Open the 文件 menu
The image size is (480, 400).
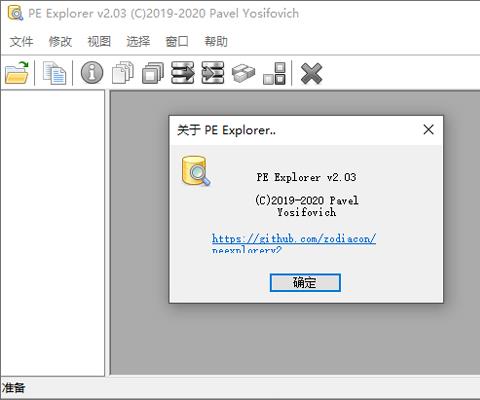pyautogui.click(x=21, y=42)
